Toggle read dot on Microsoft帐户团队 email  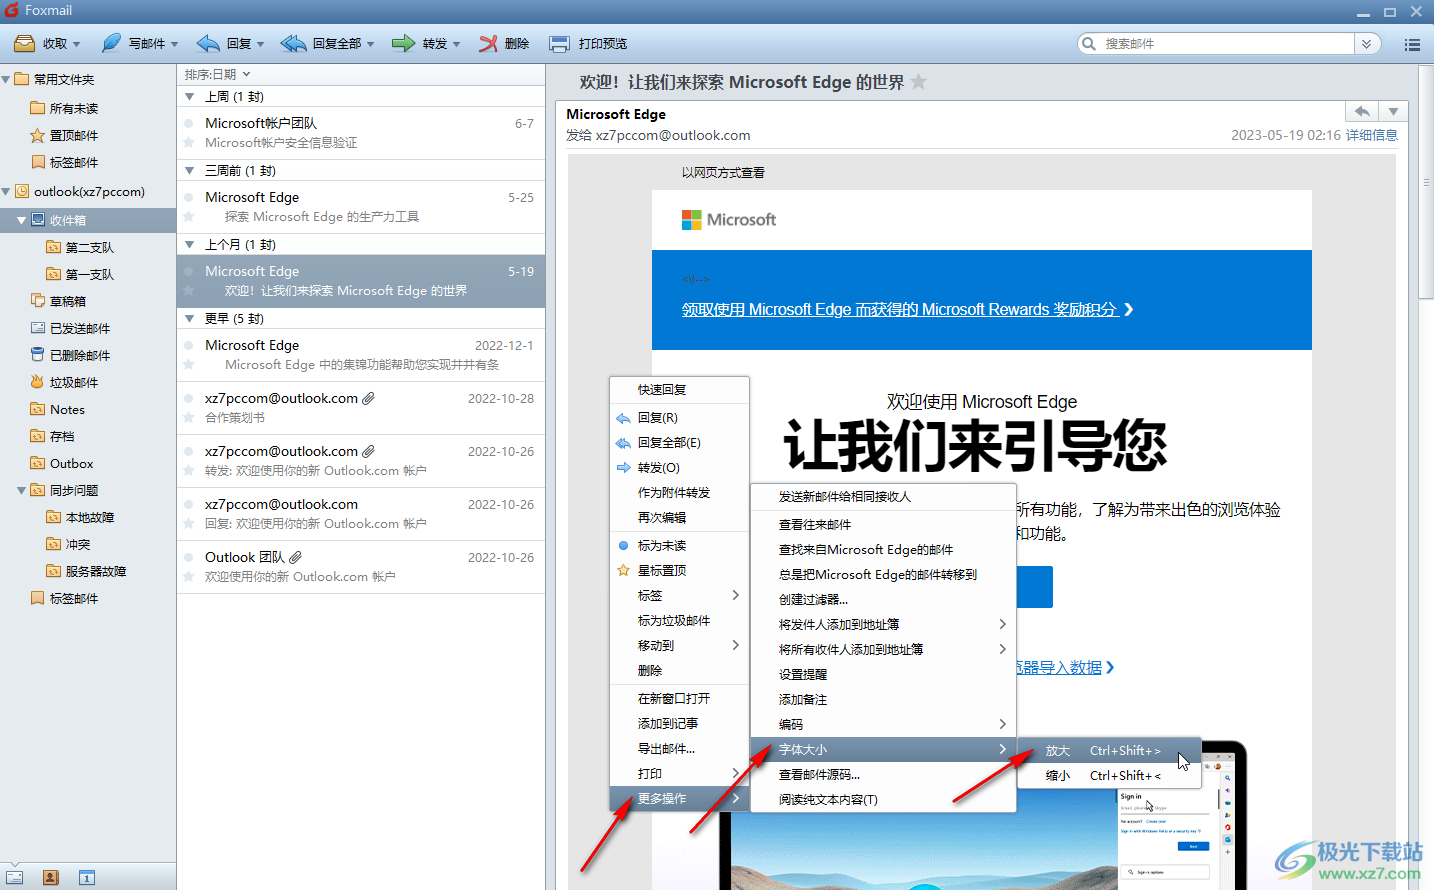[188, 123]
